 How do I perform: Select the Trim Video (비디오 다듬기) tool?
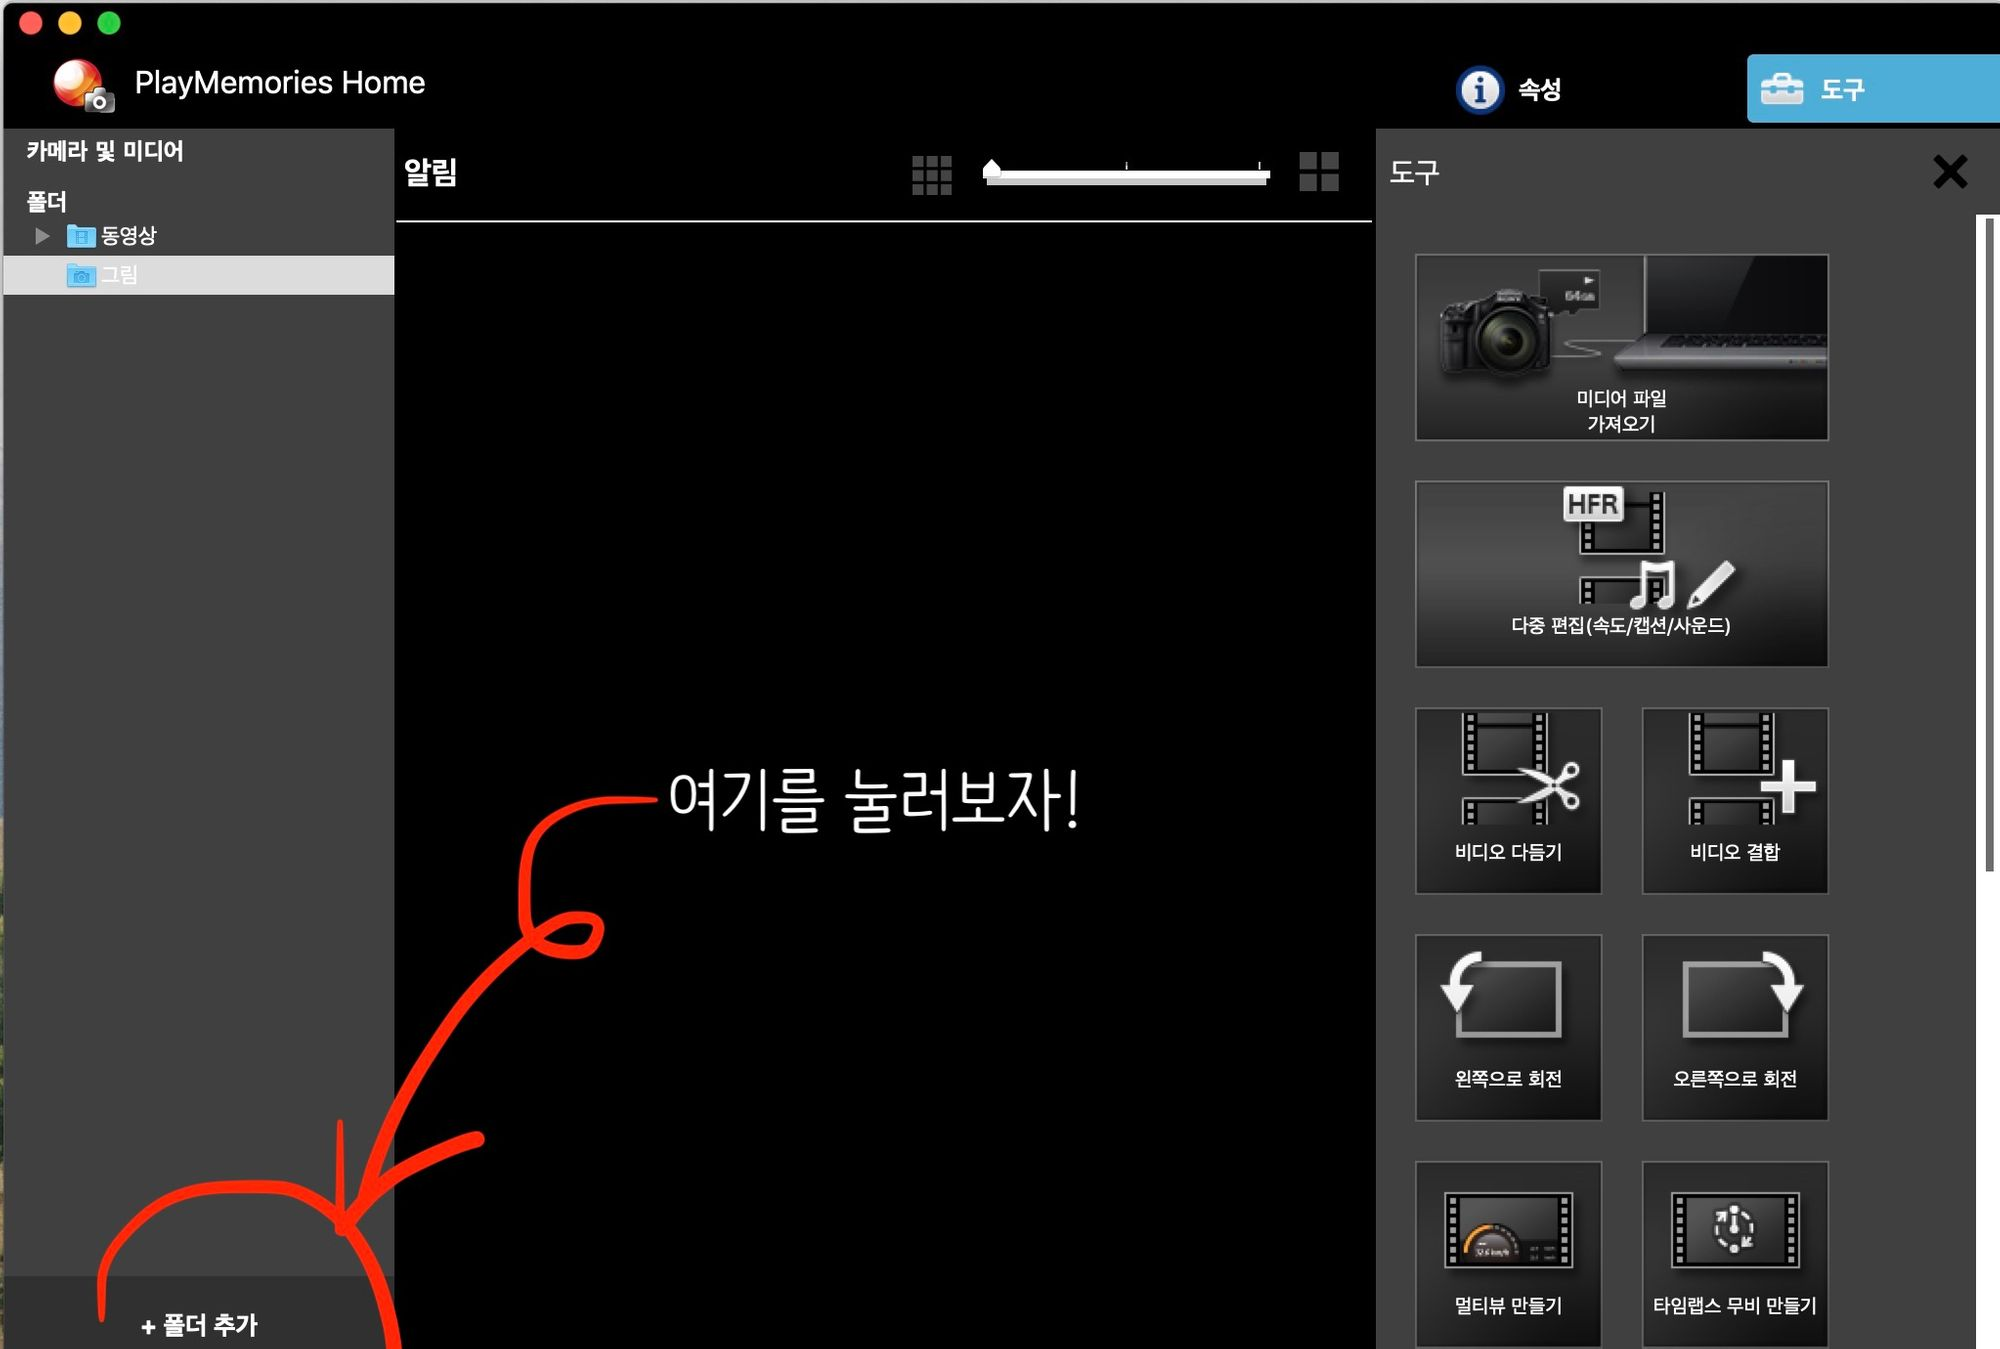coord(1508,800)
